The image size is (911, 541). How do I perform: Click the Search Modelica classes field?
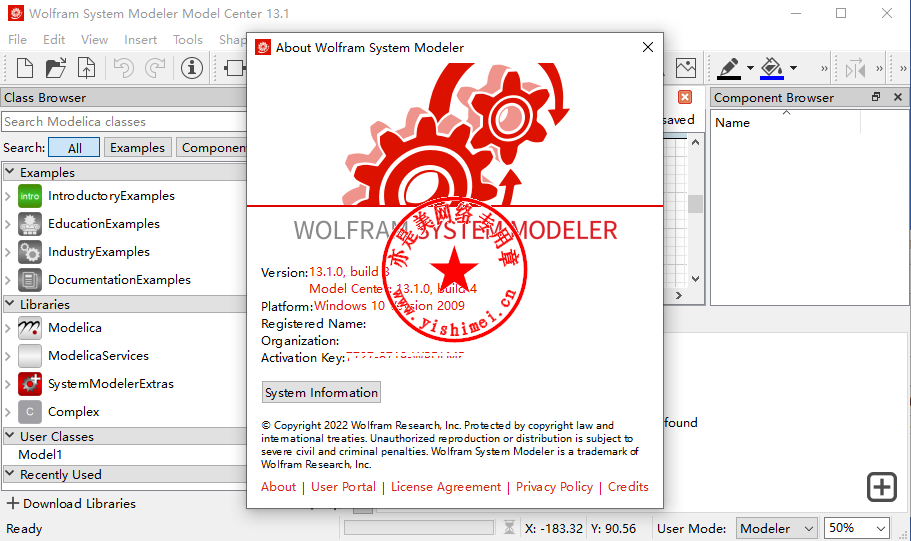click(x=124, y=121)
